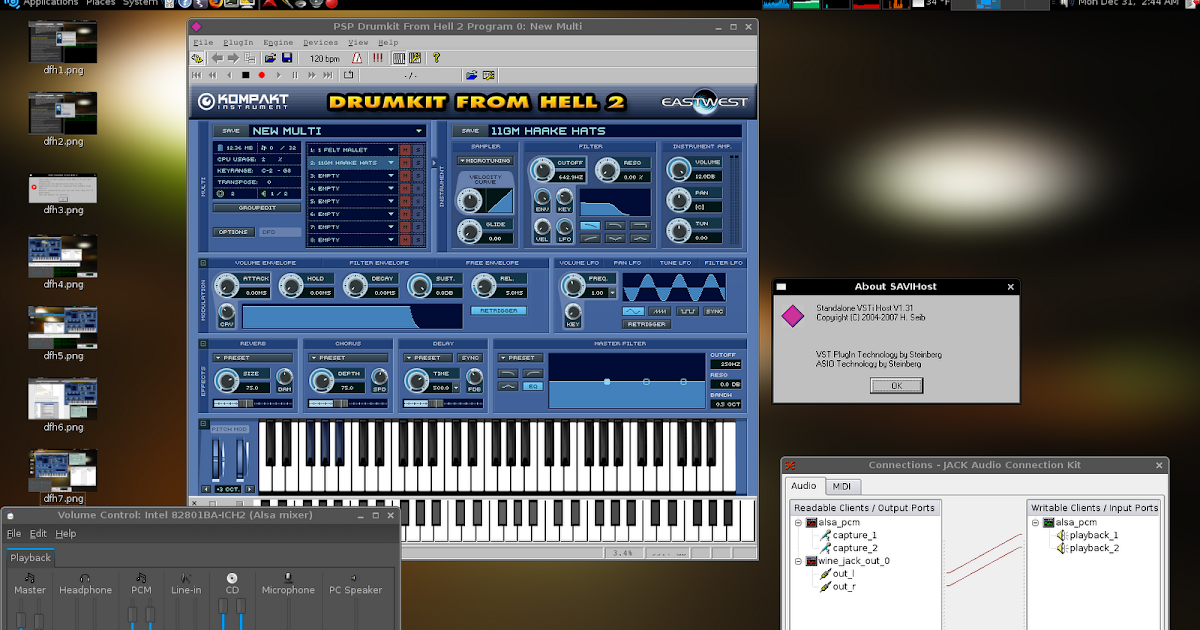
Task: Open the Plugin menu in SAVIHost
Action: click(240, 42)
